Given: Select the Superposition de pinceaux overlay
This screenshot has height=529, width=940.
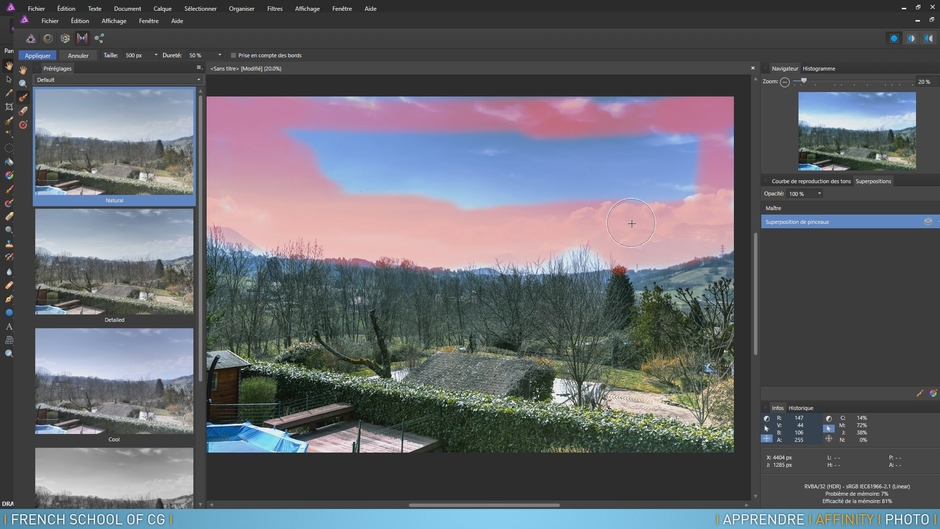Looking at the screenshot, I should tap(850, 222).
